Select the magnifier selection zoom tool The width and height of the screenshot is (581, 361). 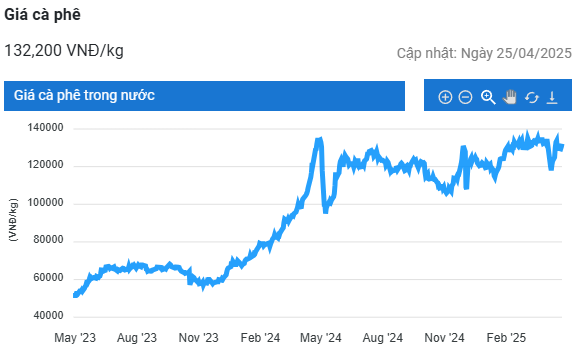pyautogui.click(x=488, y=97)
